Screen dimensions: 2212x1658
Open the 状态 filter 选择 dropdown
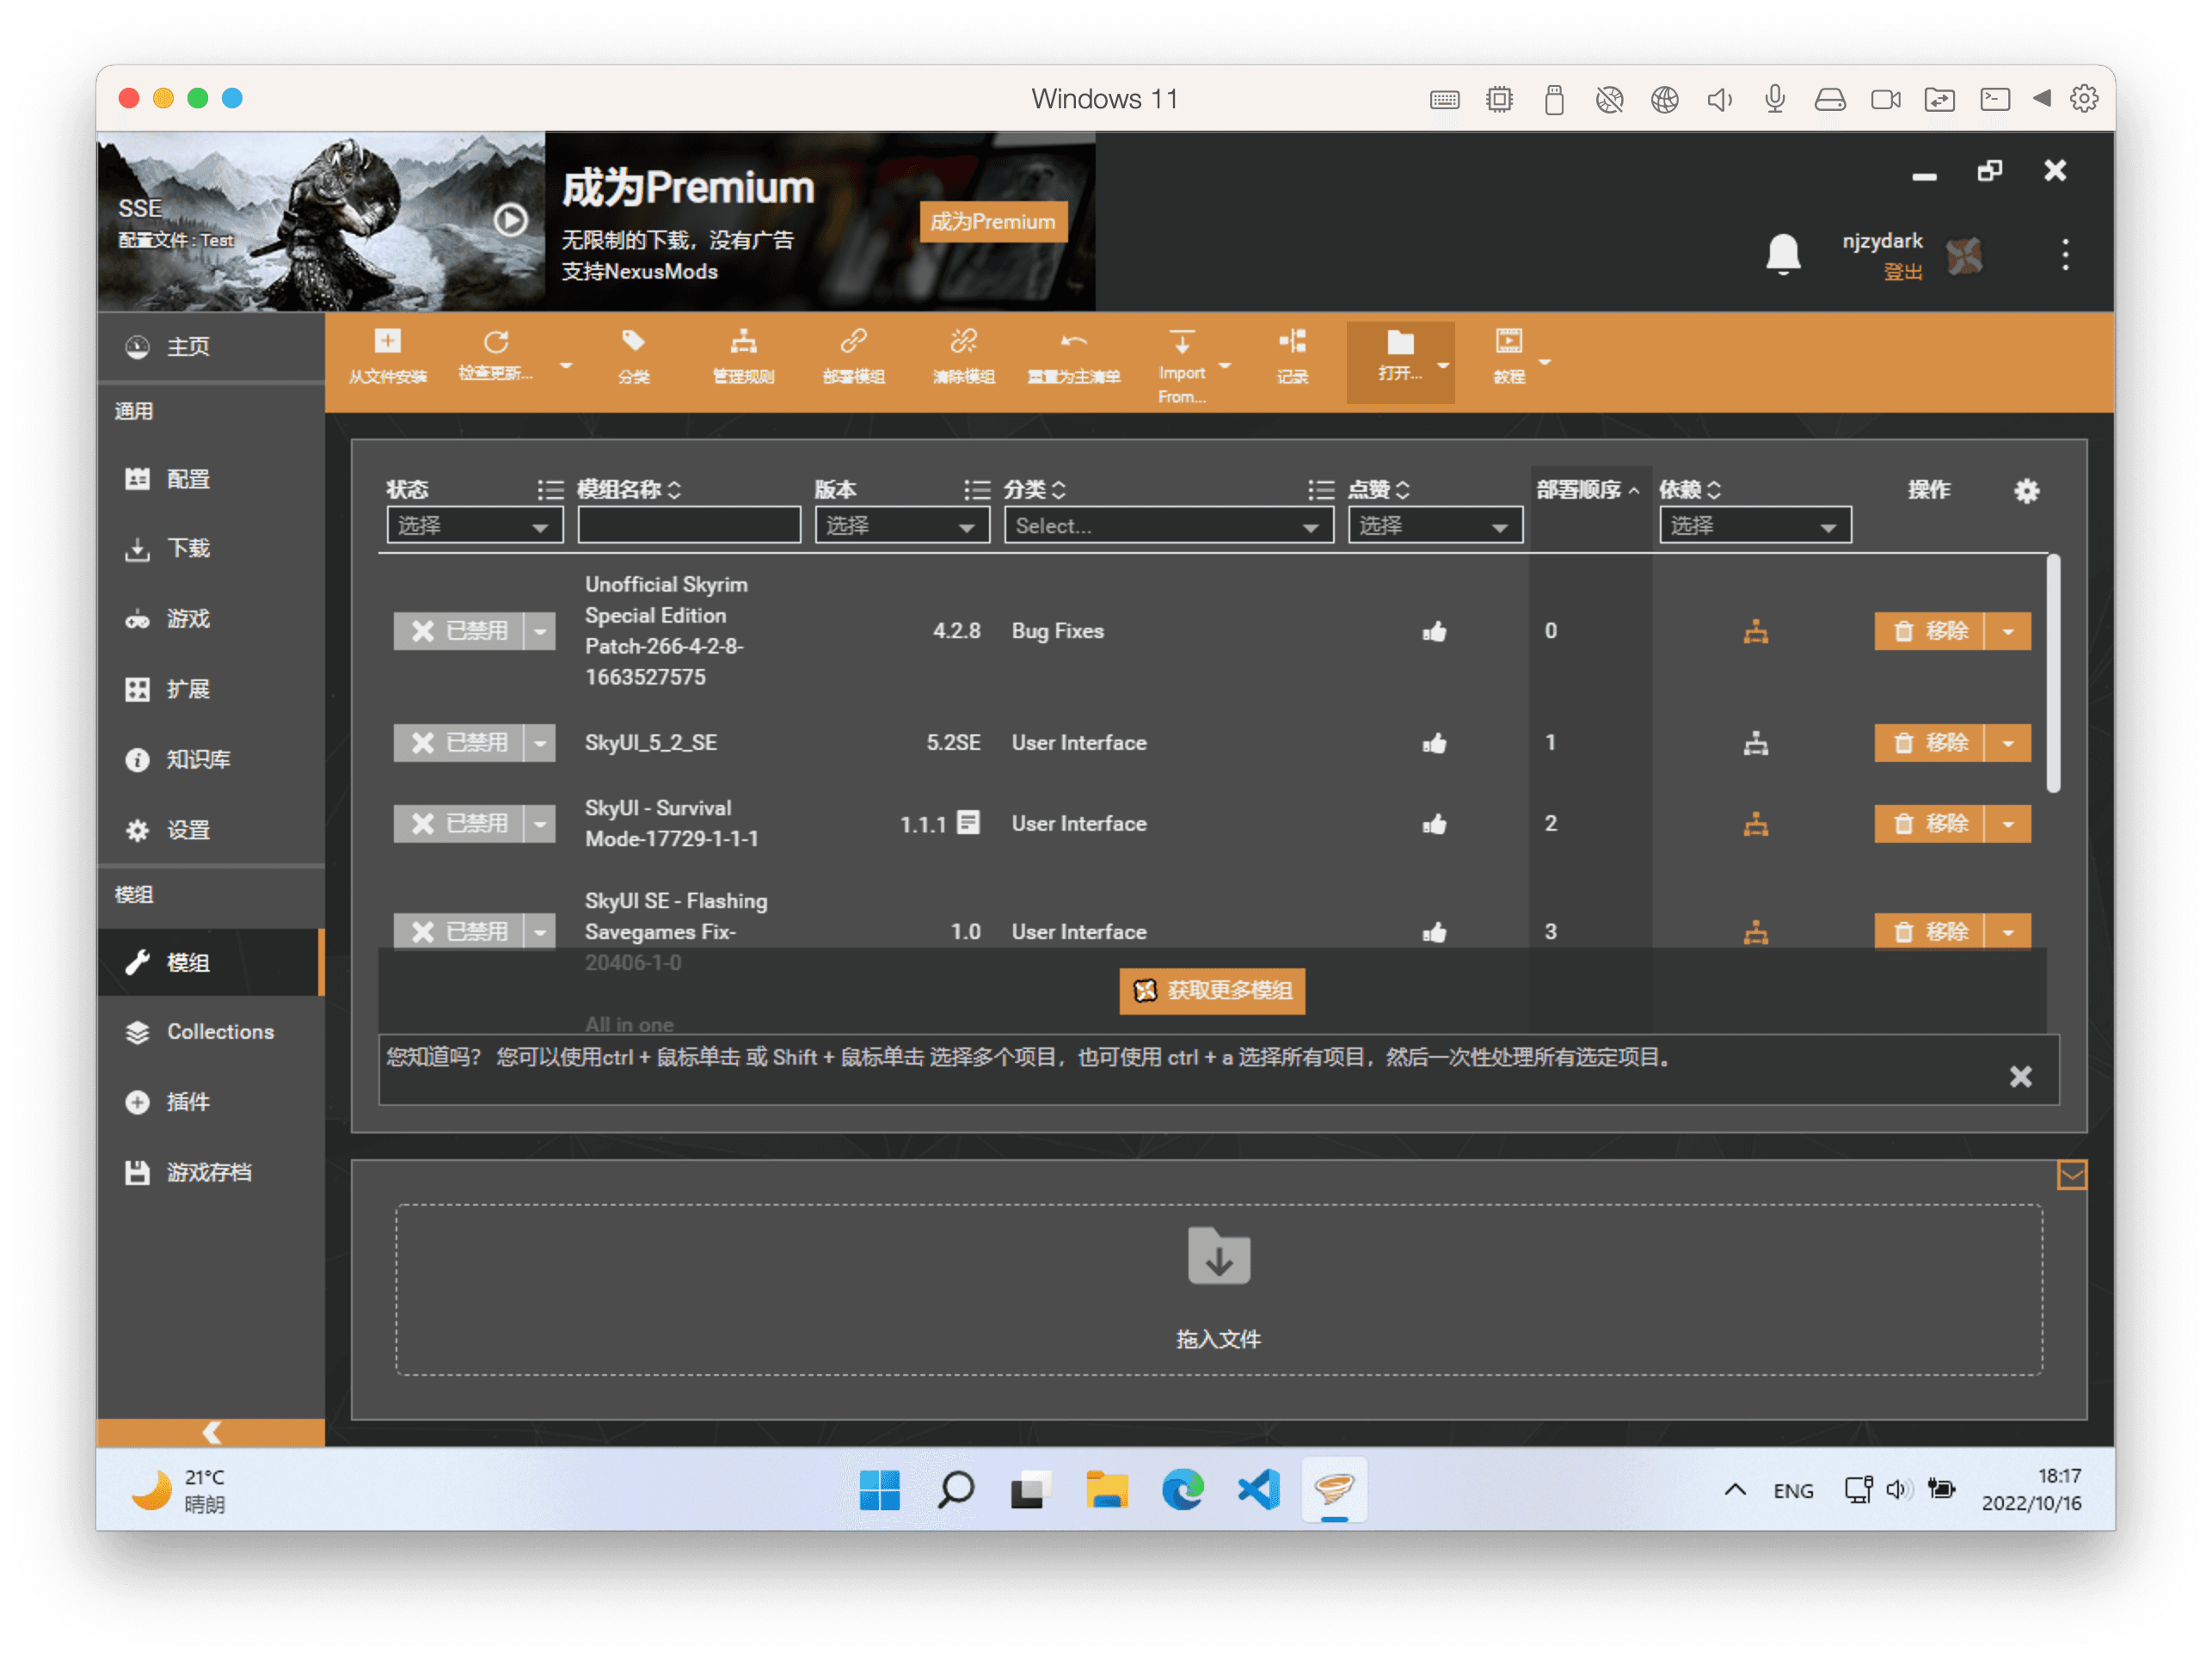[474, 526]
